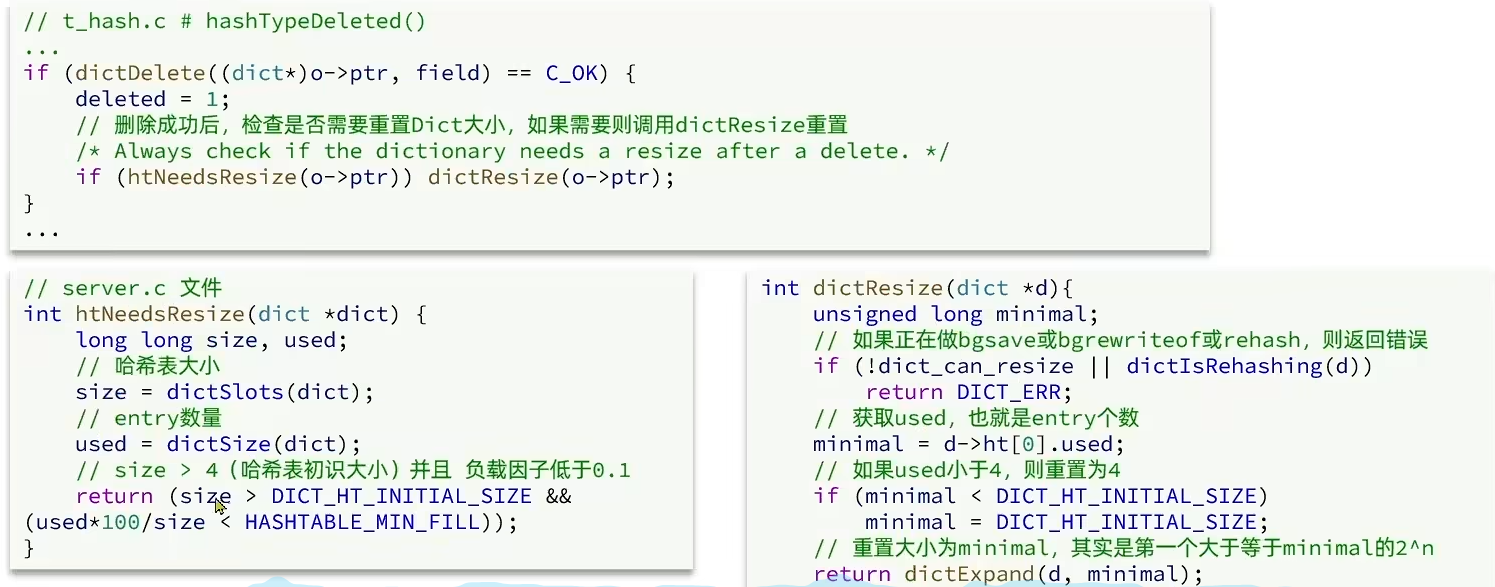Click the comment '// 重置大小为minimal' about 2^n
The image size is (1495, 587).
1124,548
